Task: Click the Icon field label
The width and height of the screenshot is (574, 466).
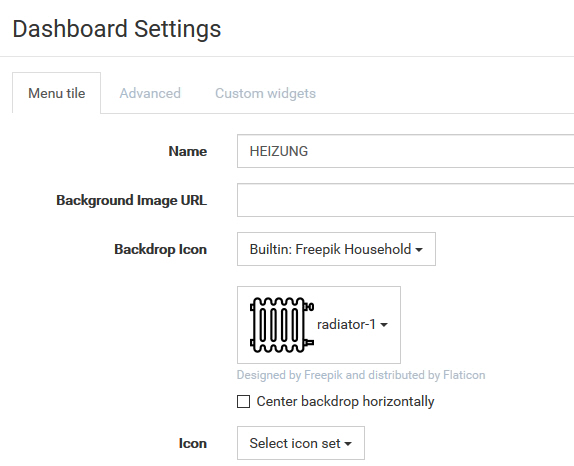Action: tap(193, 443)
